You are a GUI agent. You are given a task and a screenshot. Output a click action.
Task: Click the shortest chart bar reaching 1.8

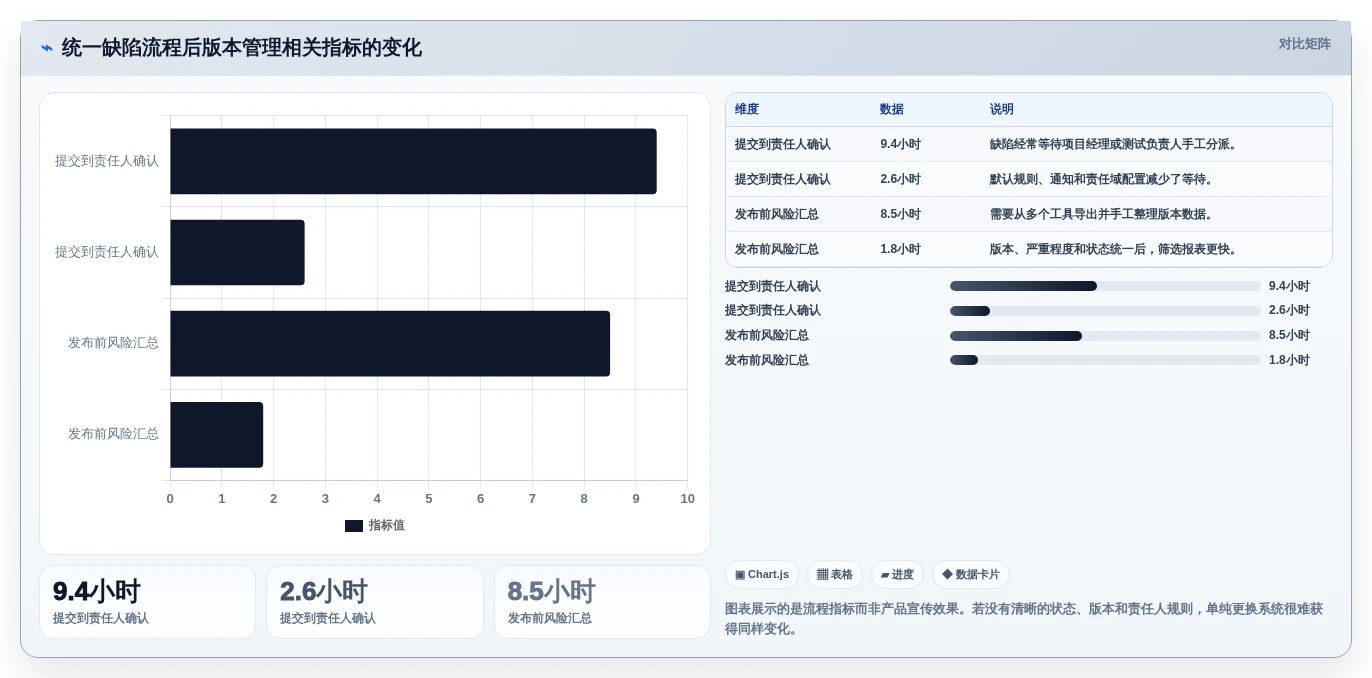tap(216, 434)
